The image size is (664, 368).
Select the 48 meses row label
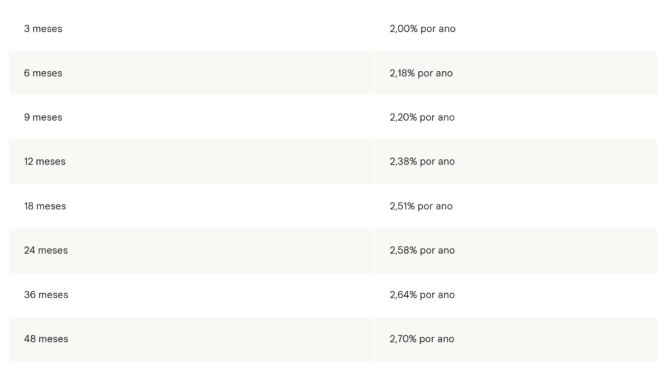[46, 339]
